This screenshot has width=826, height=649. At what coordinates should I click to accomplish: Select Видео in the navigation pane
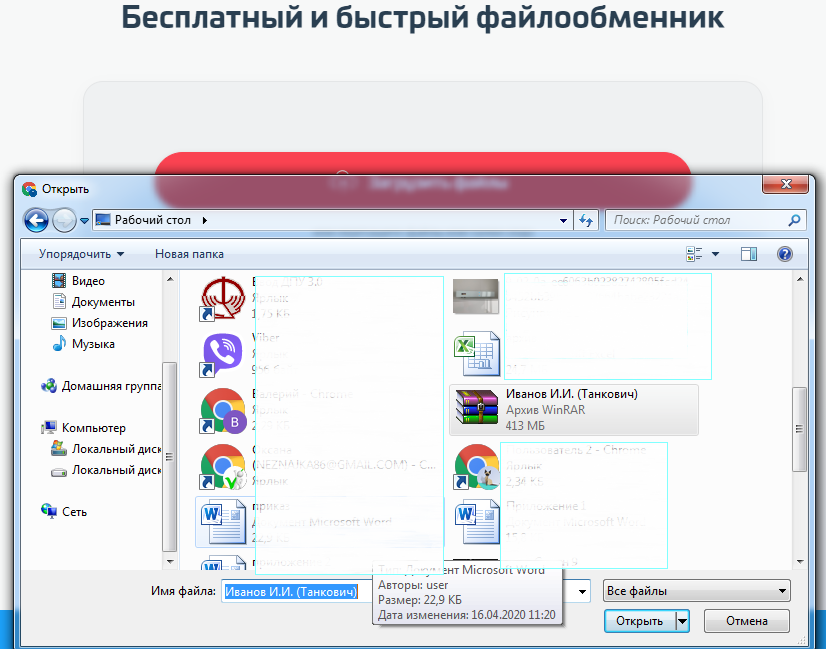88,281
